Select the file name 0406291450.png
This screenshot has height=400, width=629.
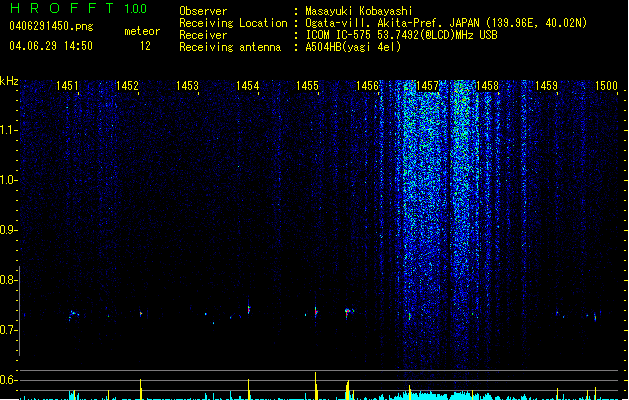(51, 26)
